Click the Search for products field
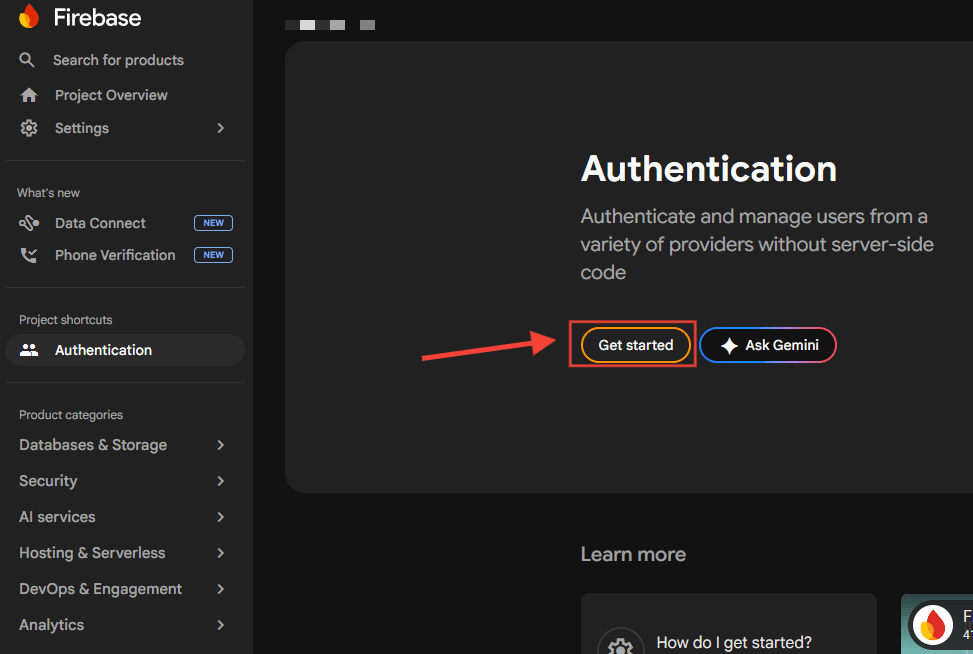Screen dimensions: 973x654 pos(118,60)
